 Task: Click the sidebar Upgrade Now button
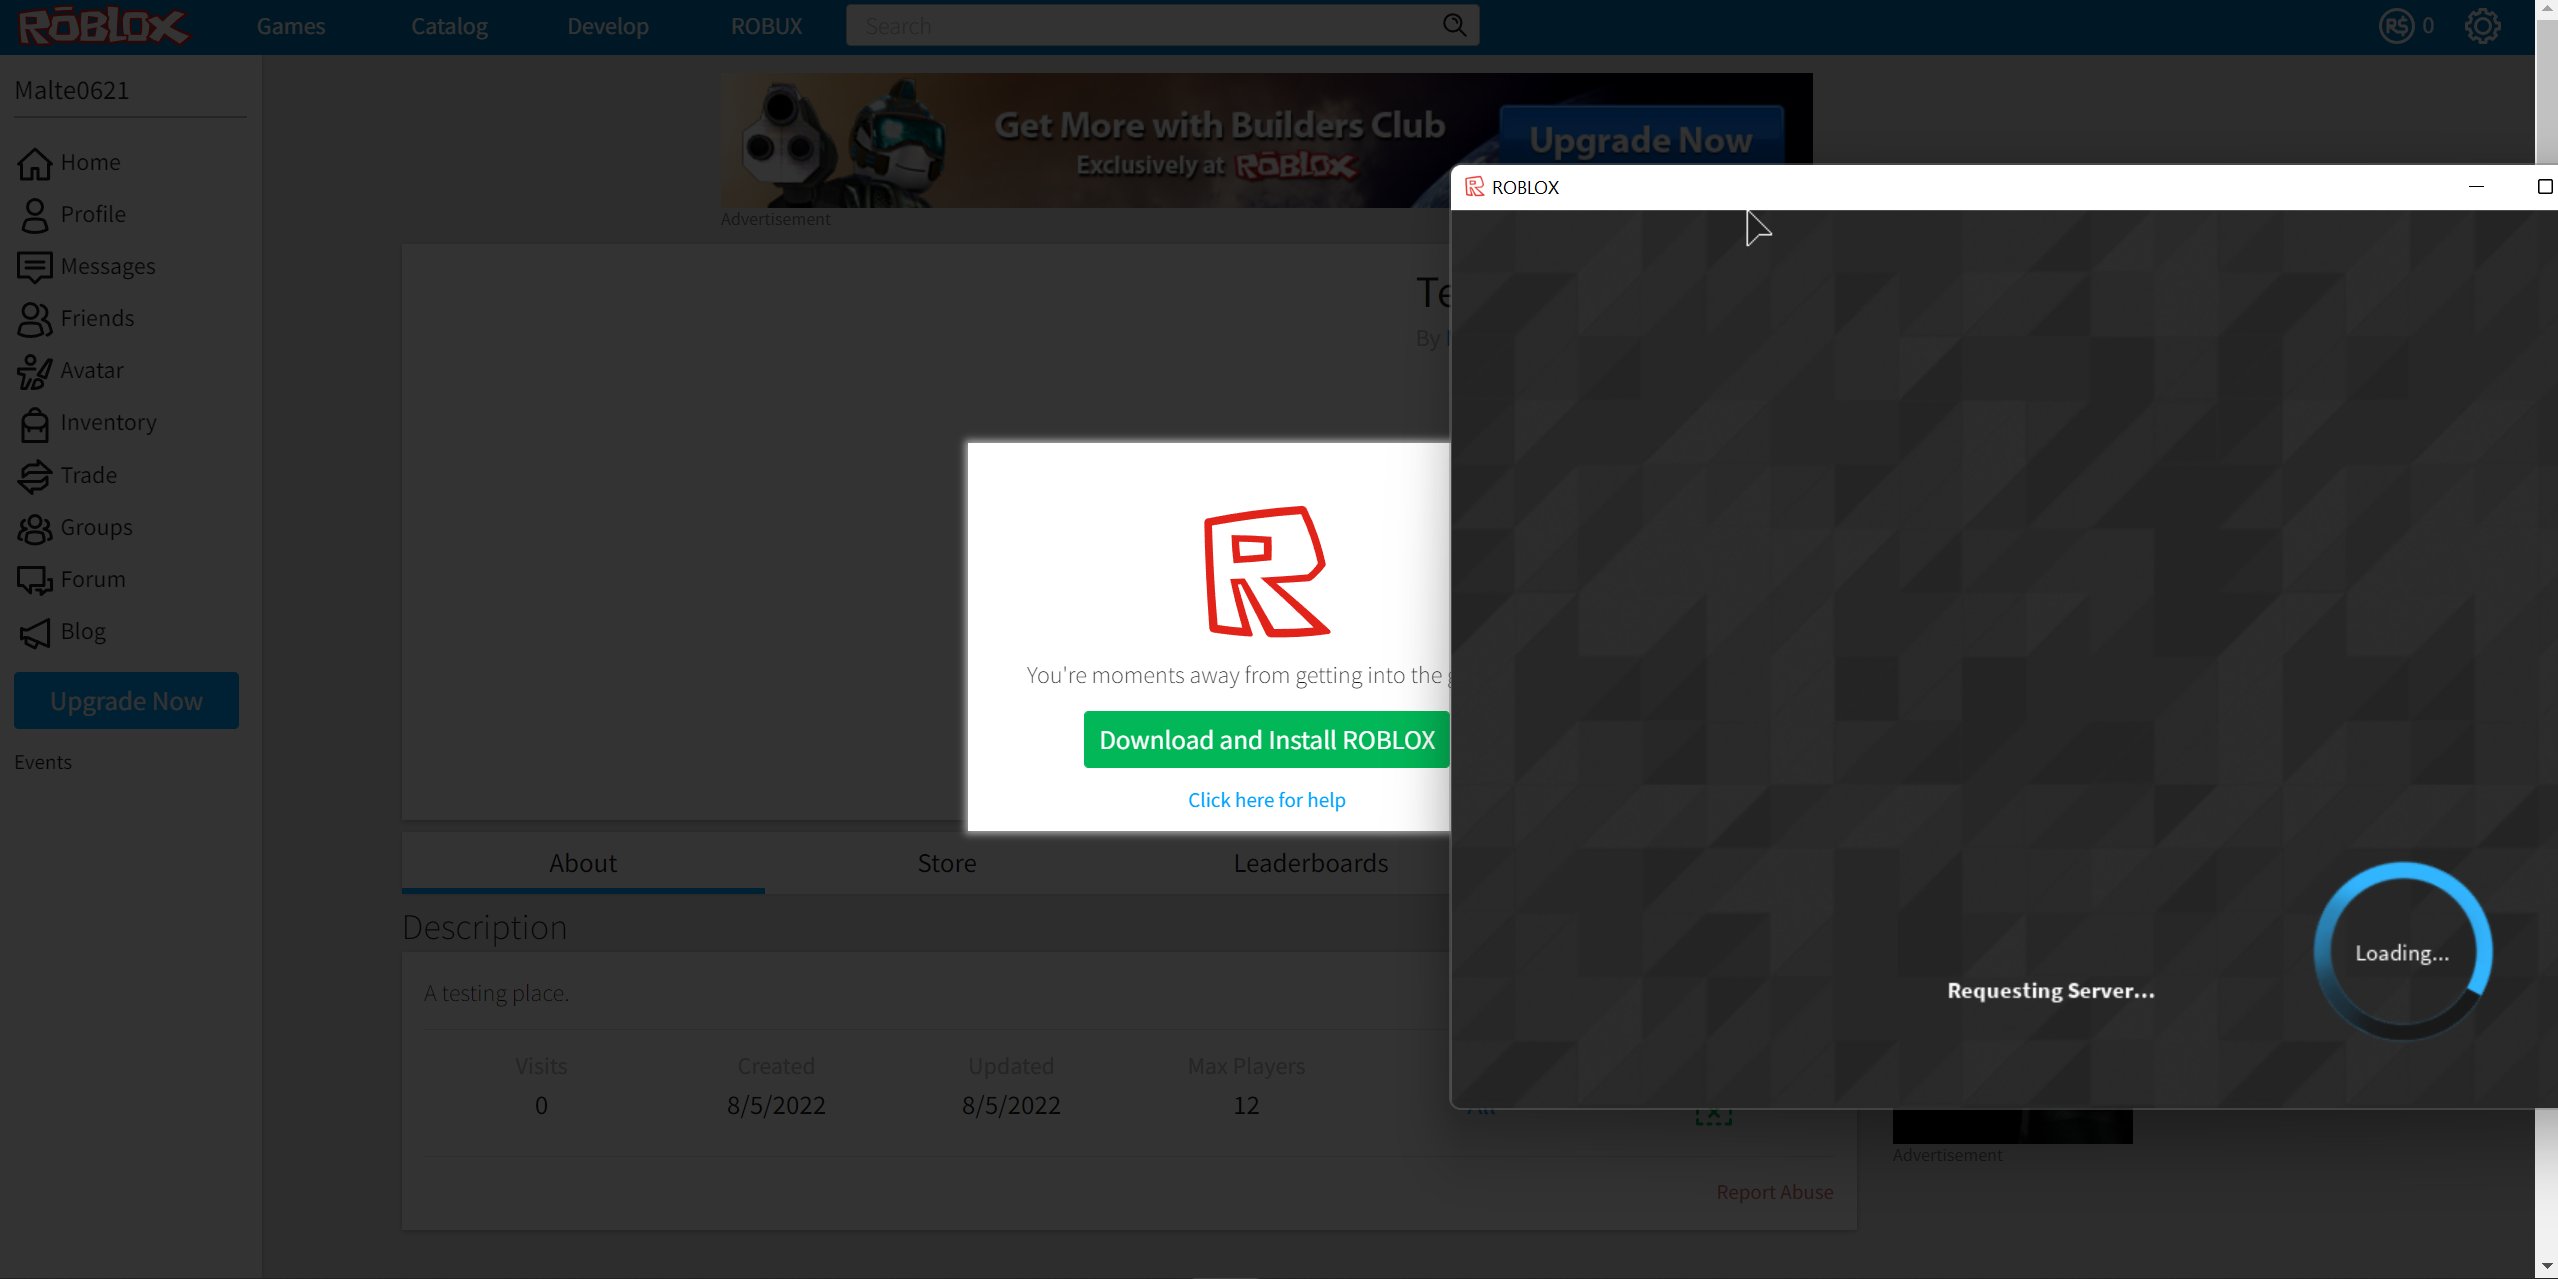tap(126, 701)
